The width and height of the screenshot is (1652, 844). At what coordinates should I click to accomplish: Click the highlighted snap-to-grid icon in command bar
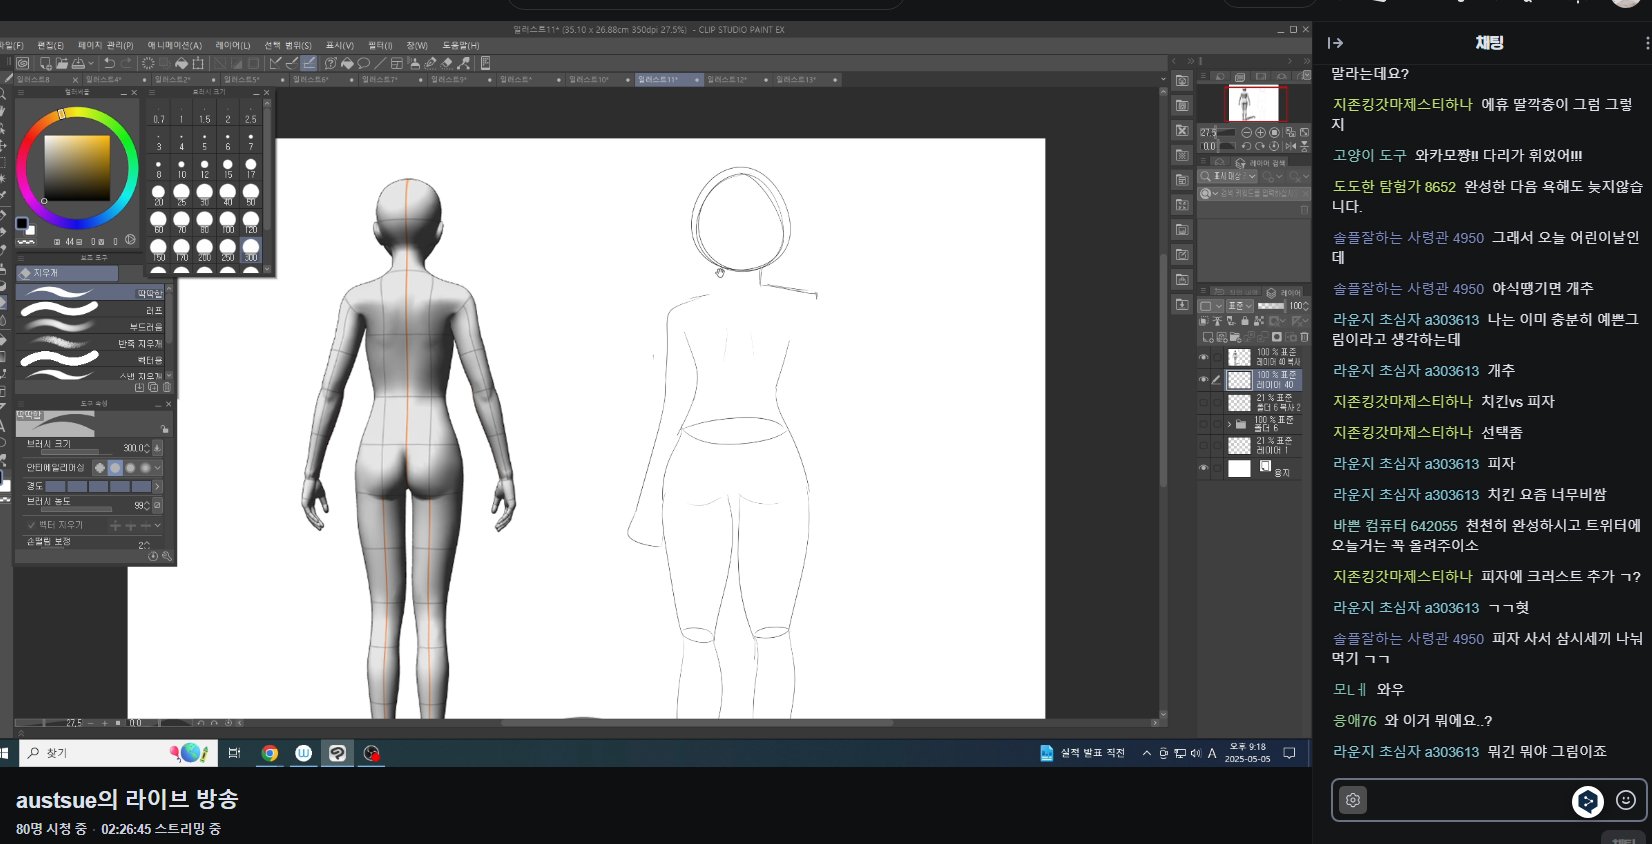[x=309, y=63]
